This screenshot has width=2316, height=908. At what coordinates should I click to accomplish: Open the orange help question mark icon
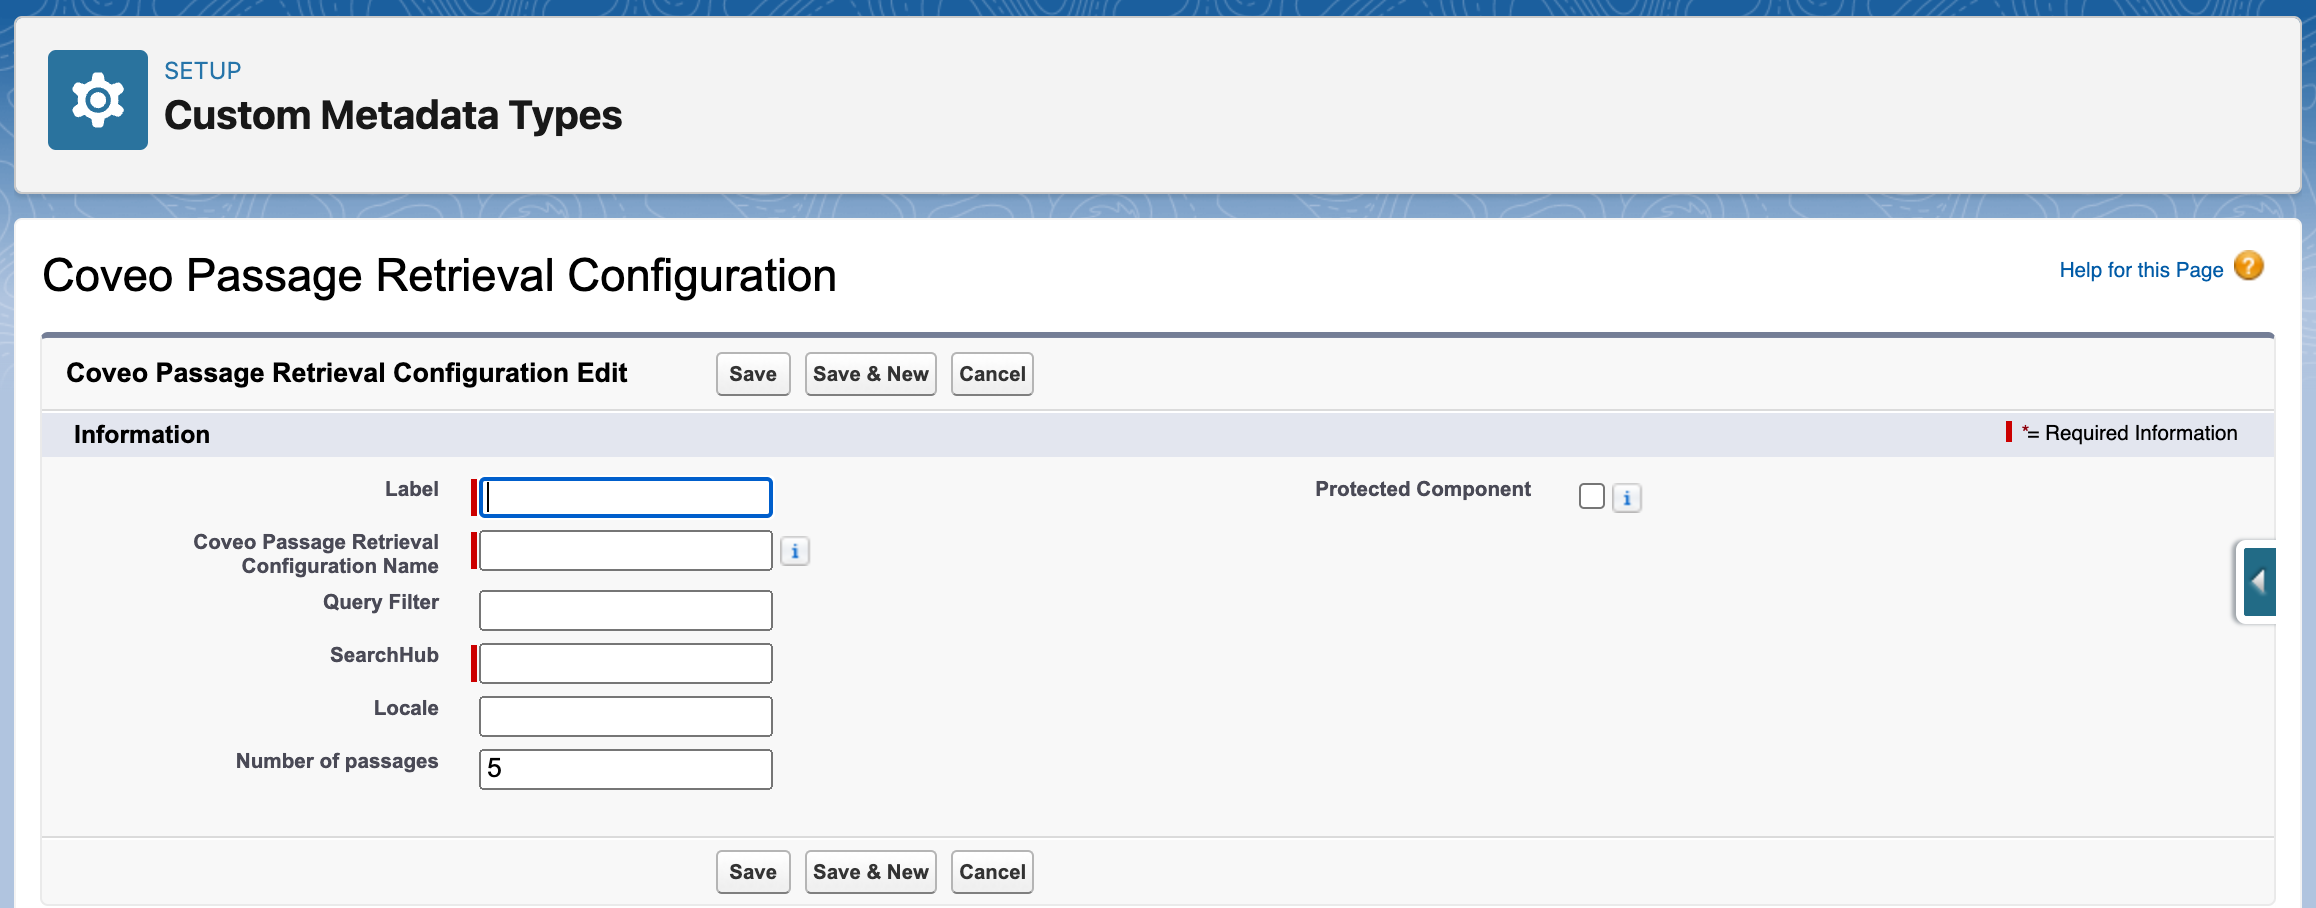click(x=2248, y=266)
